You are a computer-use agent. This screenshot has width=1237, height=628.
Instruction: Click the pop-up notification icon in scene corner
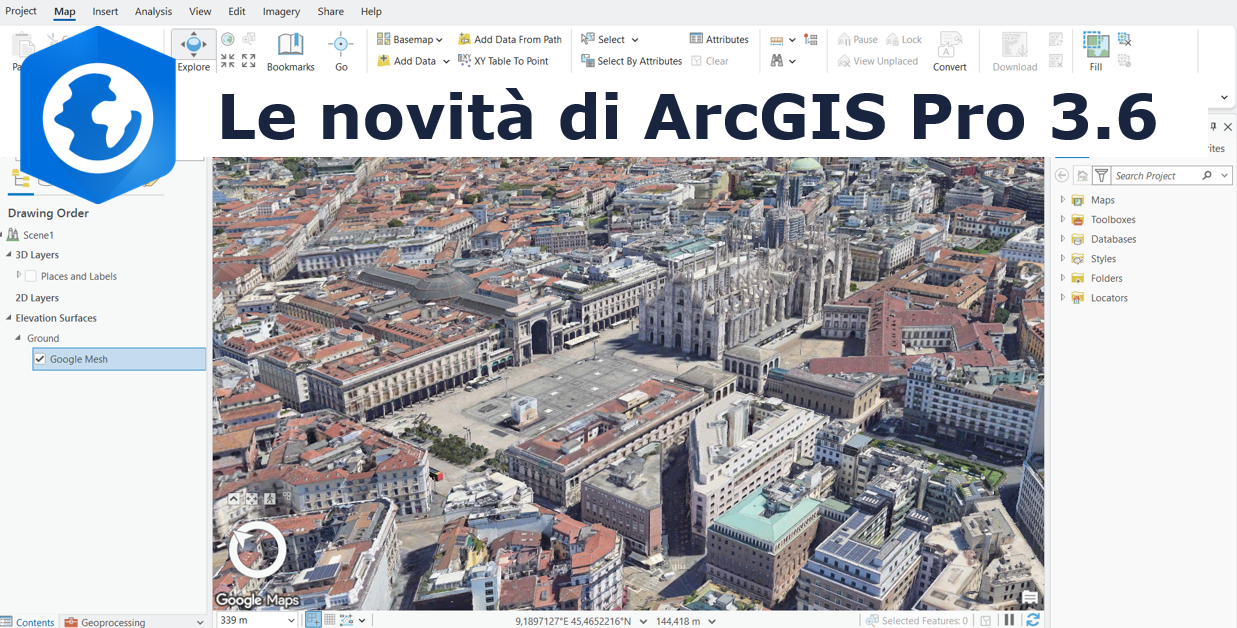pyautogui.click(x=1030, y=598)
